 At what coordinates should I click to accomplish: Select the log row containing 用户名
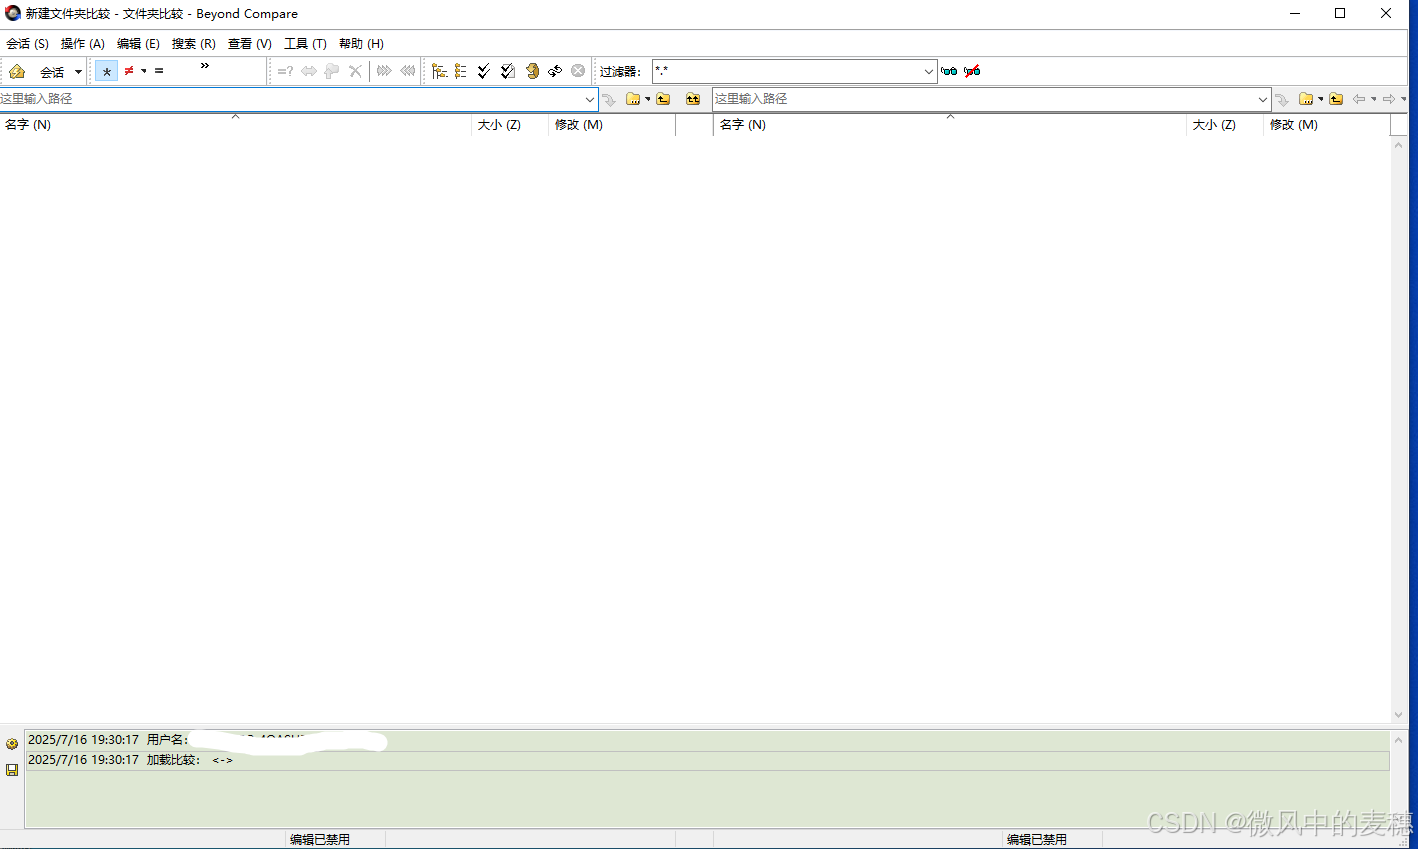click(x=707, y=740)
